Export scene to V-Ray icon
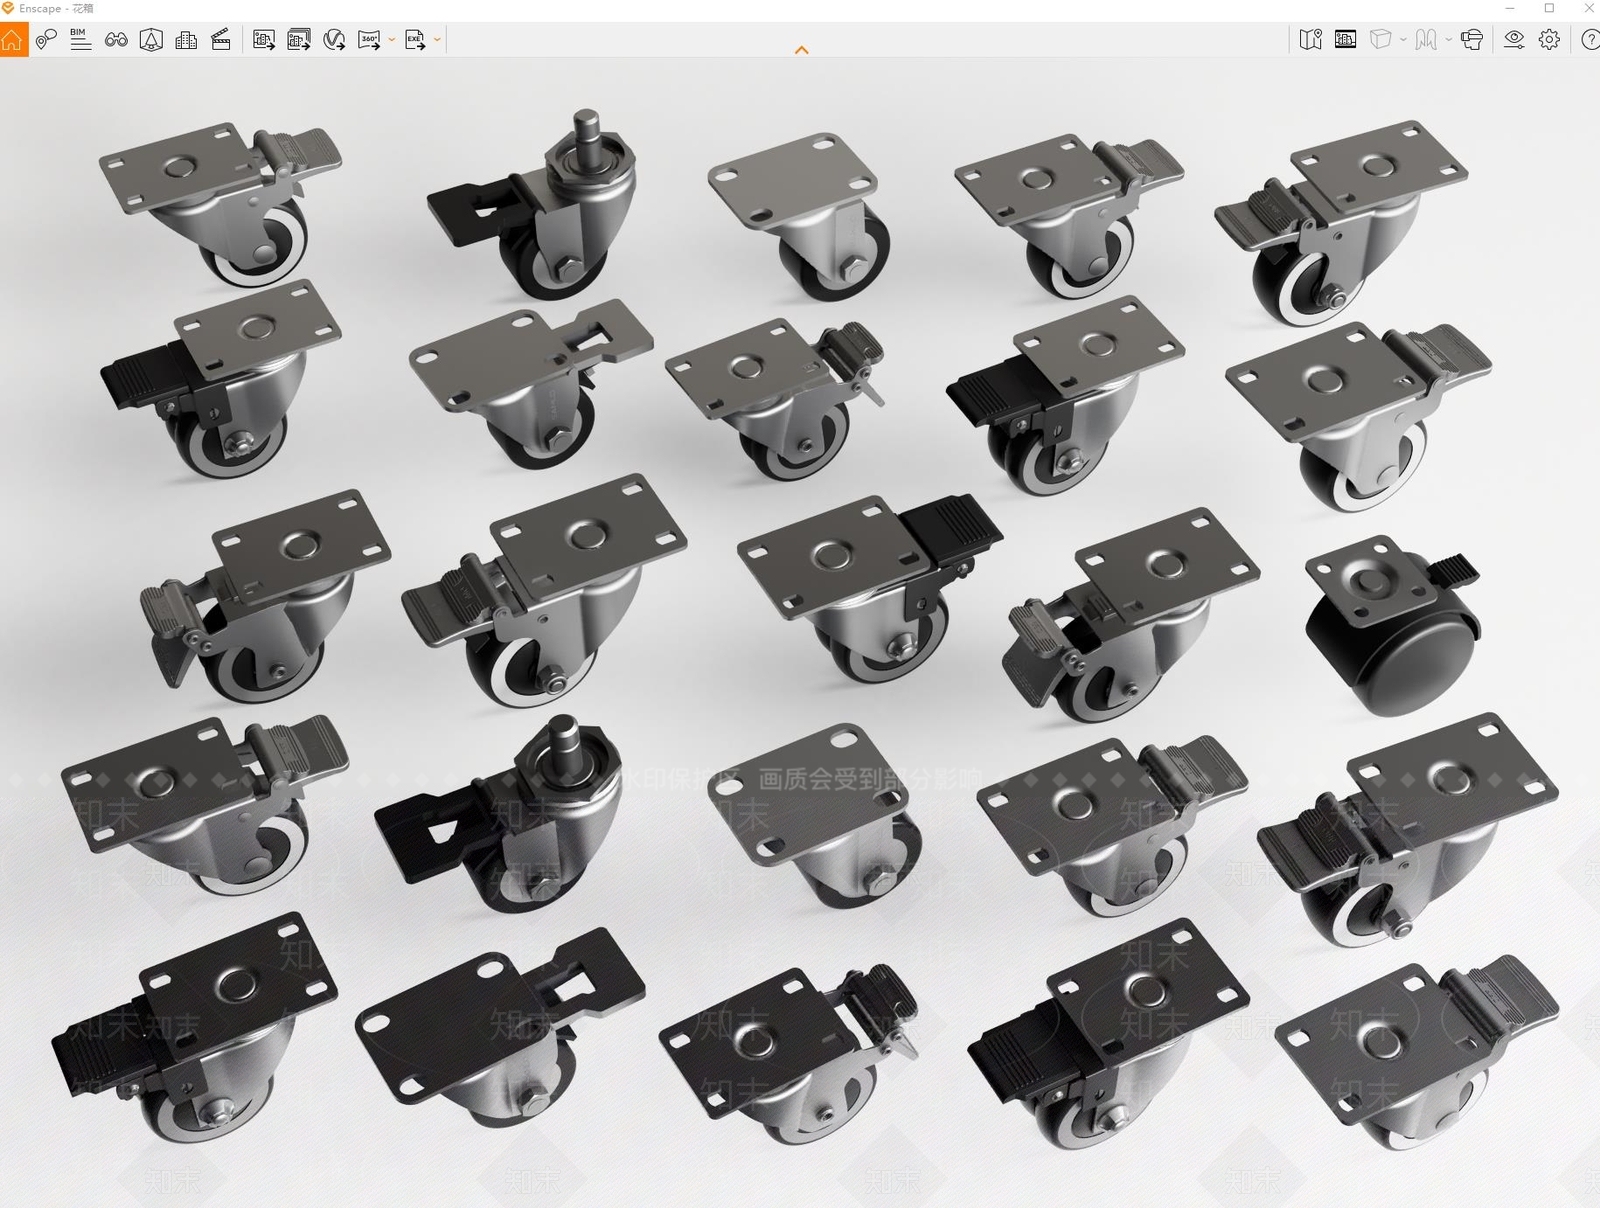Viewport: 1600px width, 1208px height. coord(334,40)
